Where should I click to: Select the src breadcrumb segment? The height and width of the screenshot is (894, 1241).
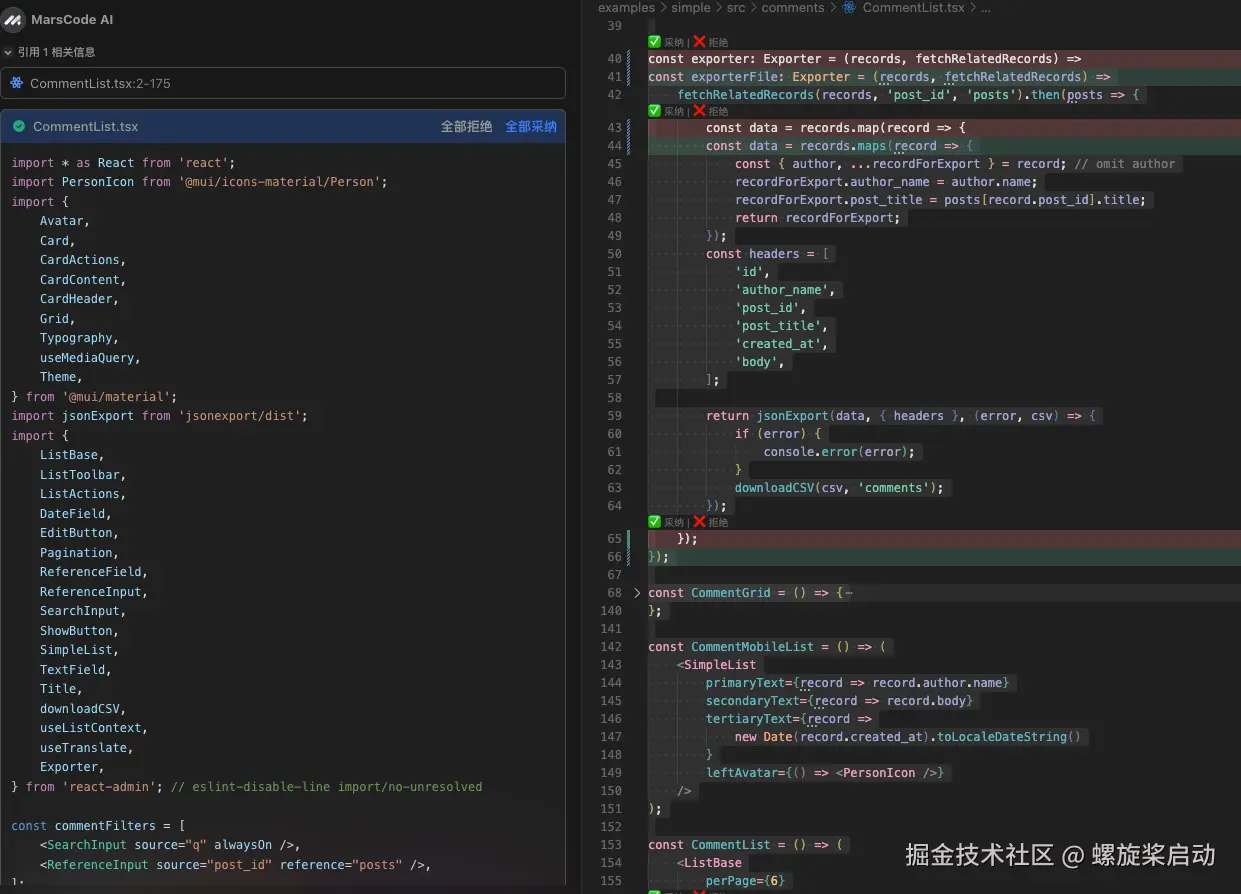(x=736, y=8)
